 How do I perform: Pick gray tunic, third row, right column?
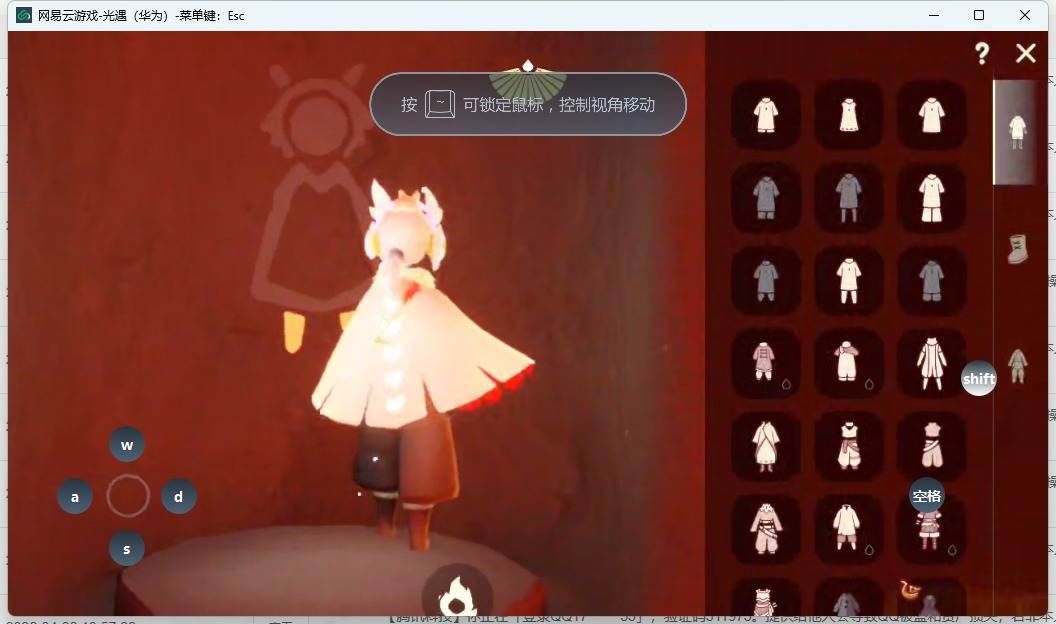click(931, 281)
